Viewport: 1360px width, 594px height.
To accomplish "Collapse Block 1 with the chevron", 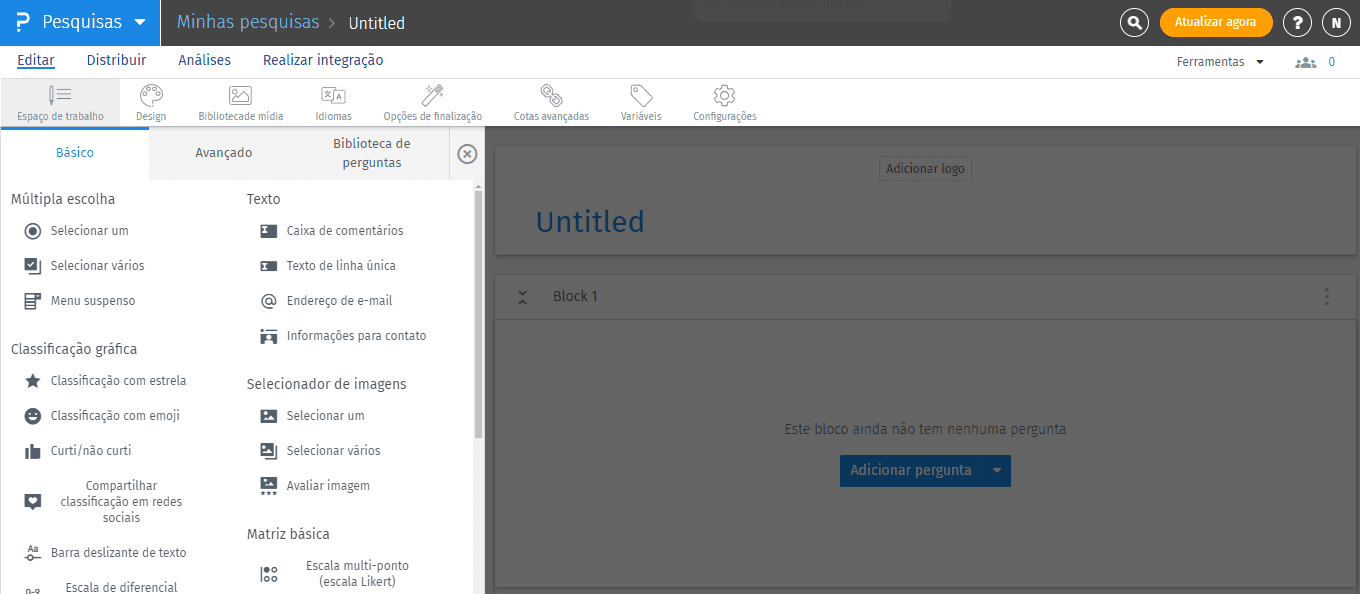I will [522, 297].
